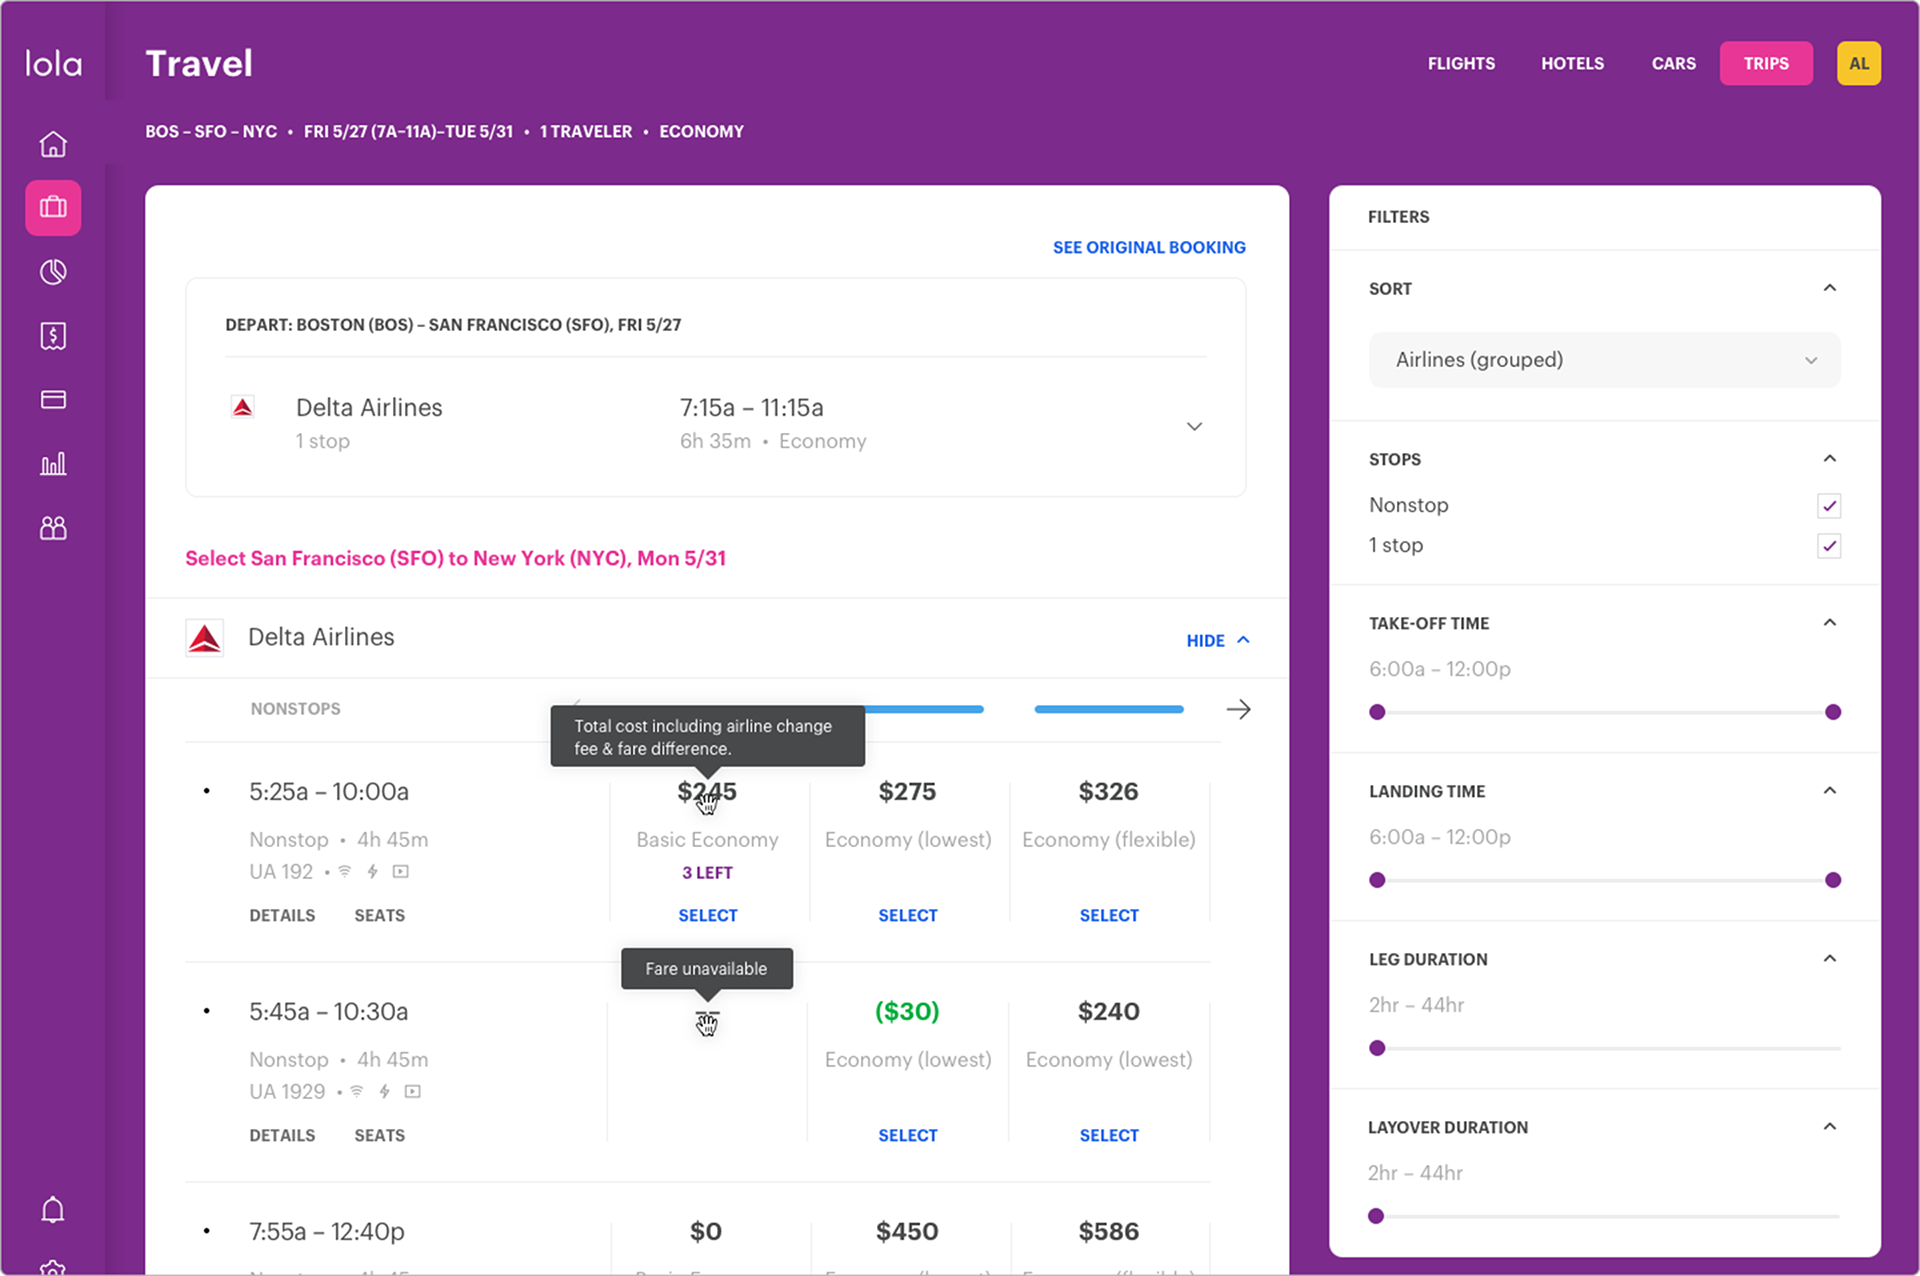Click the Landing Time right slider handle
1920x1276 pixels.
tap(1832, 880)
